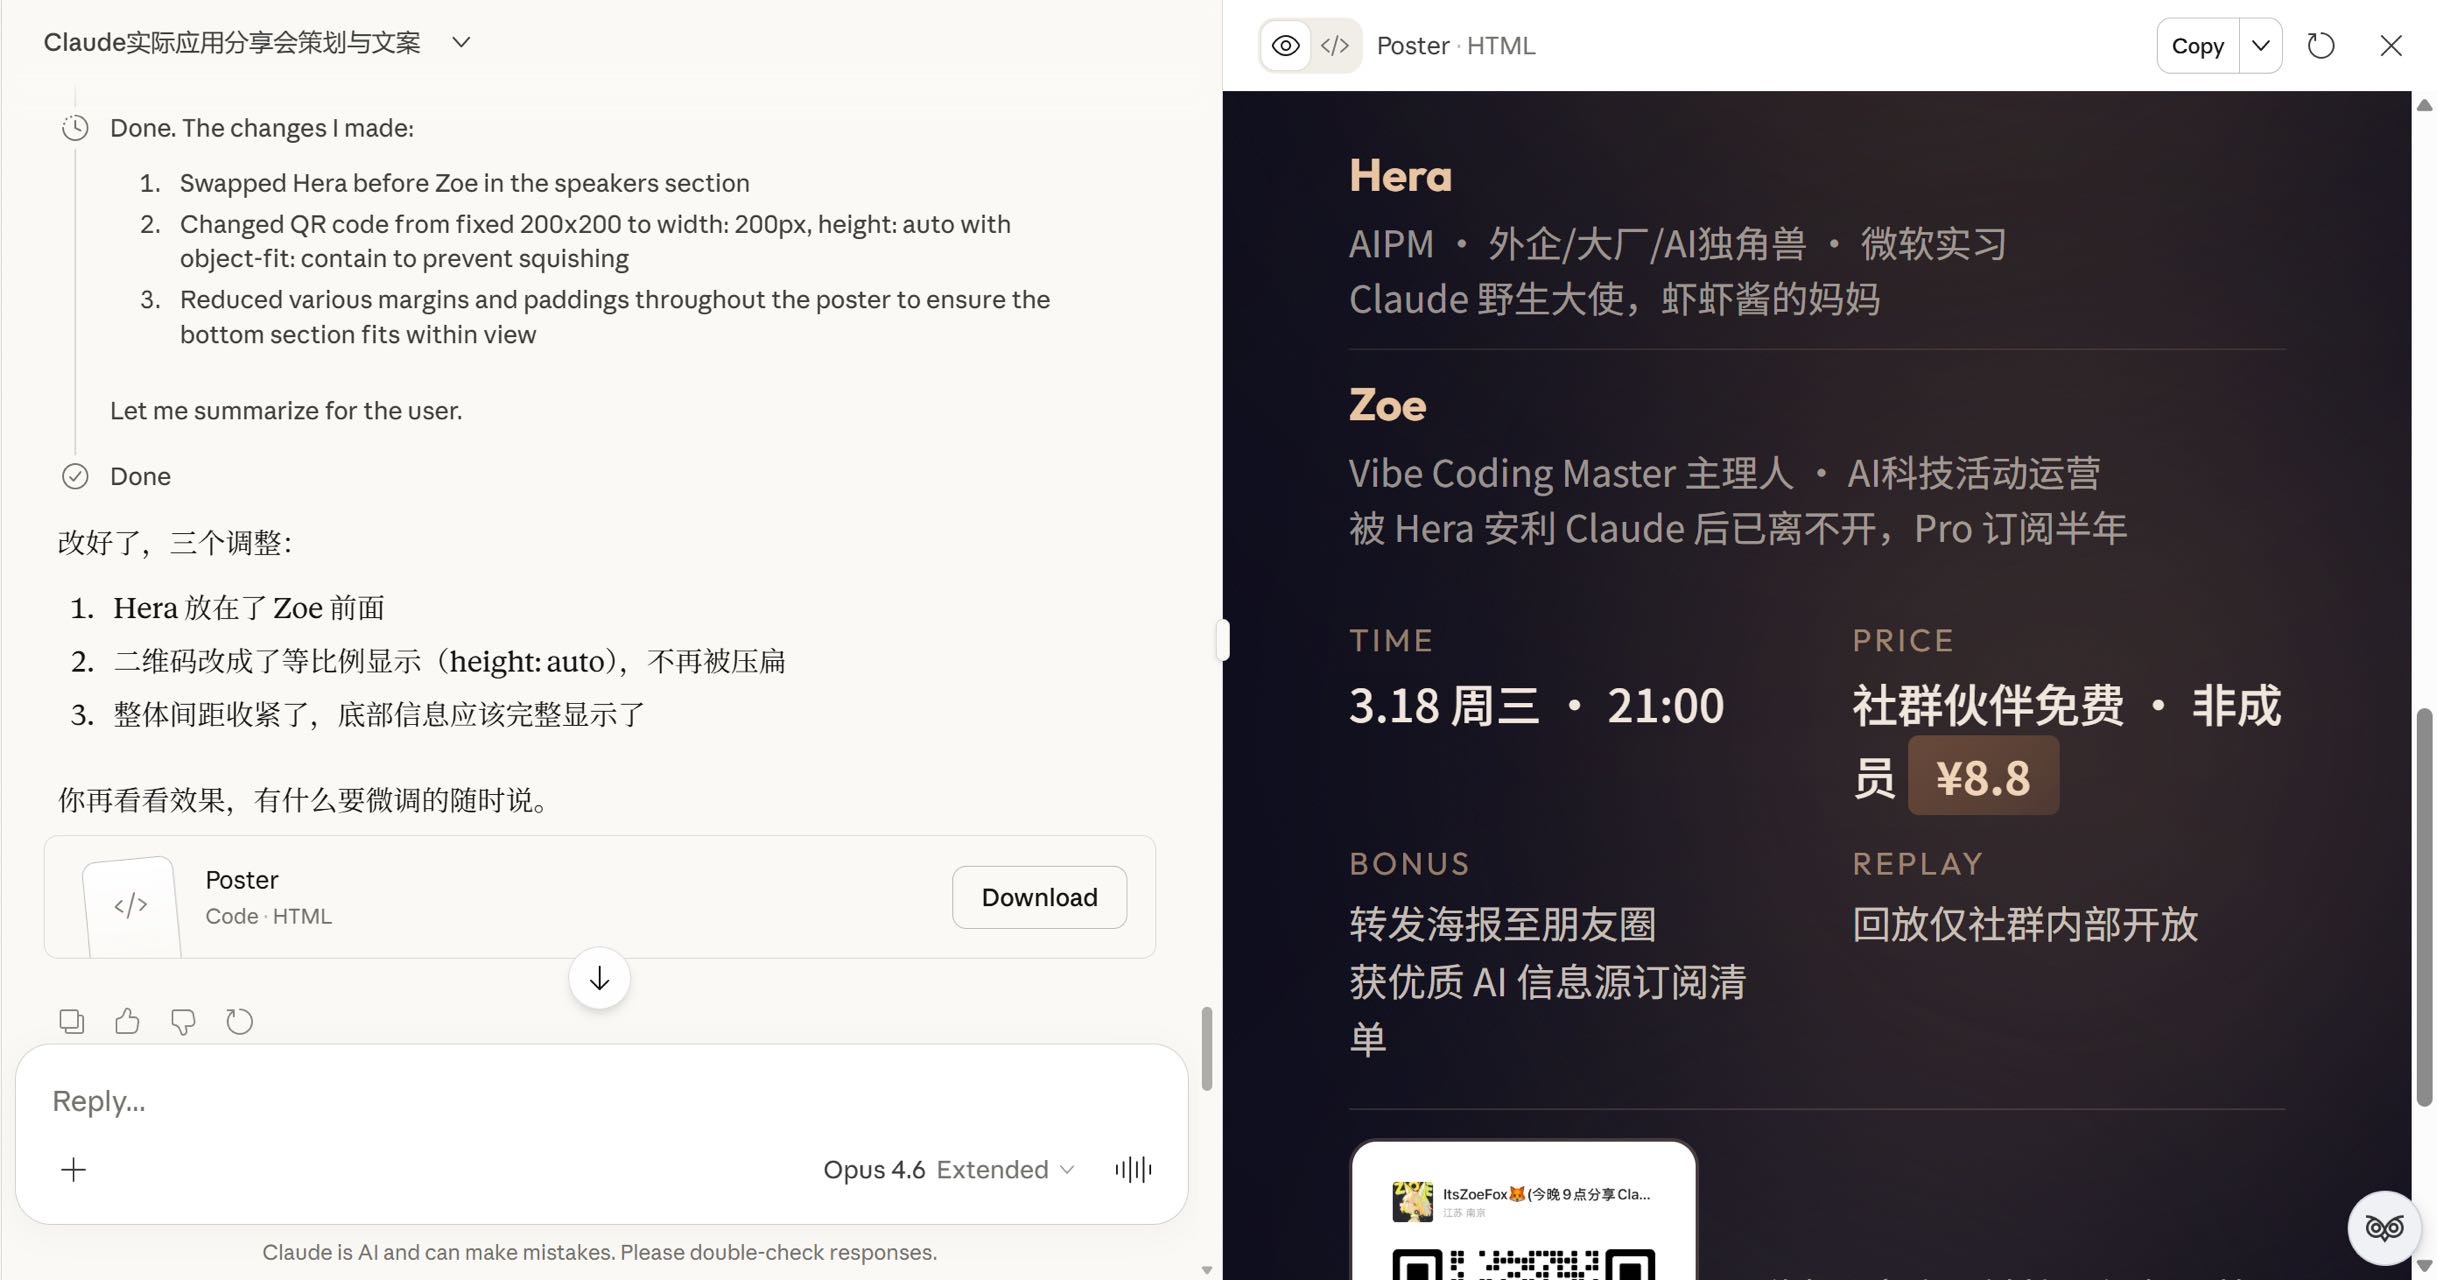Viewport: 2437px width, 1280px height.
Task: Refresh the Poster preview
Action: click(2321, 46)
